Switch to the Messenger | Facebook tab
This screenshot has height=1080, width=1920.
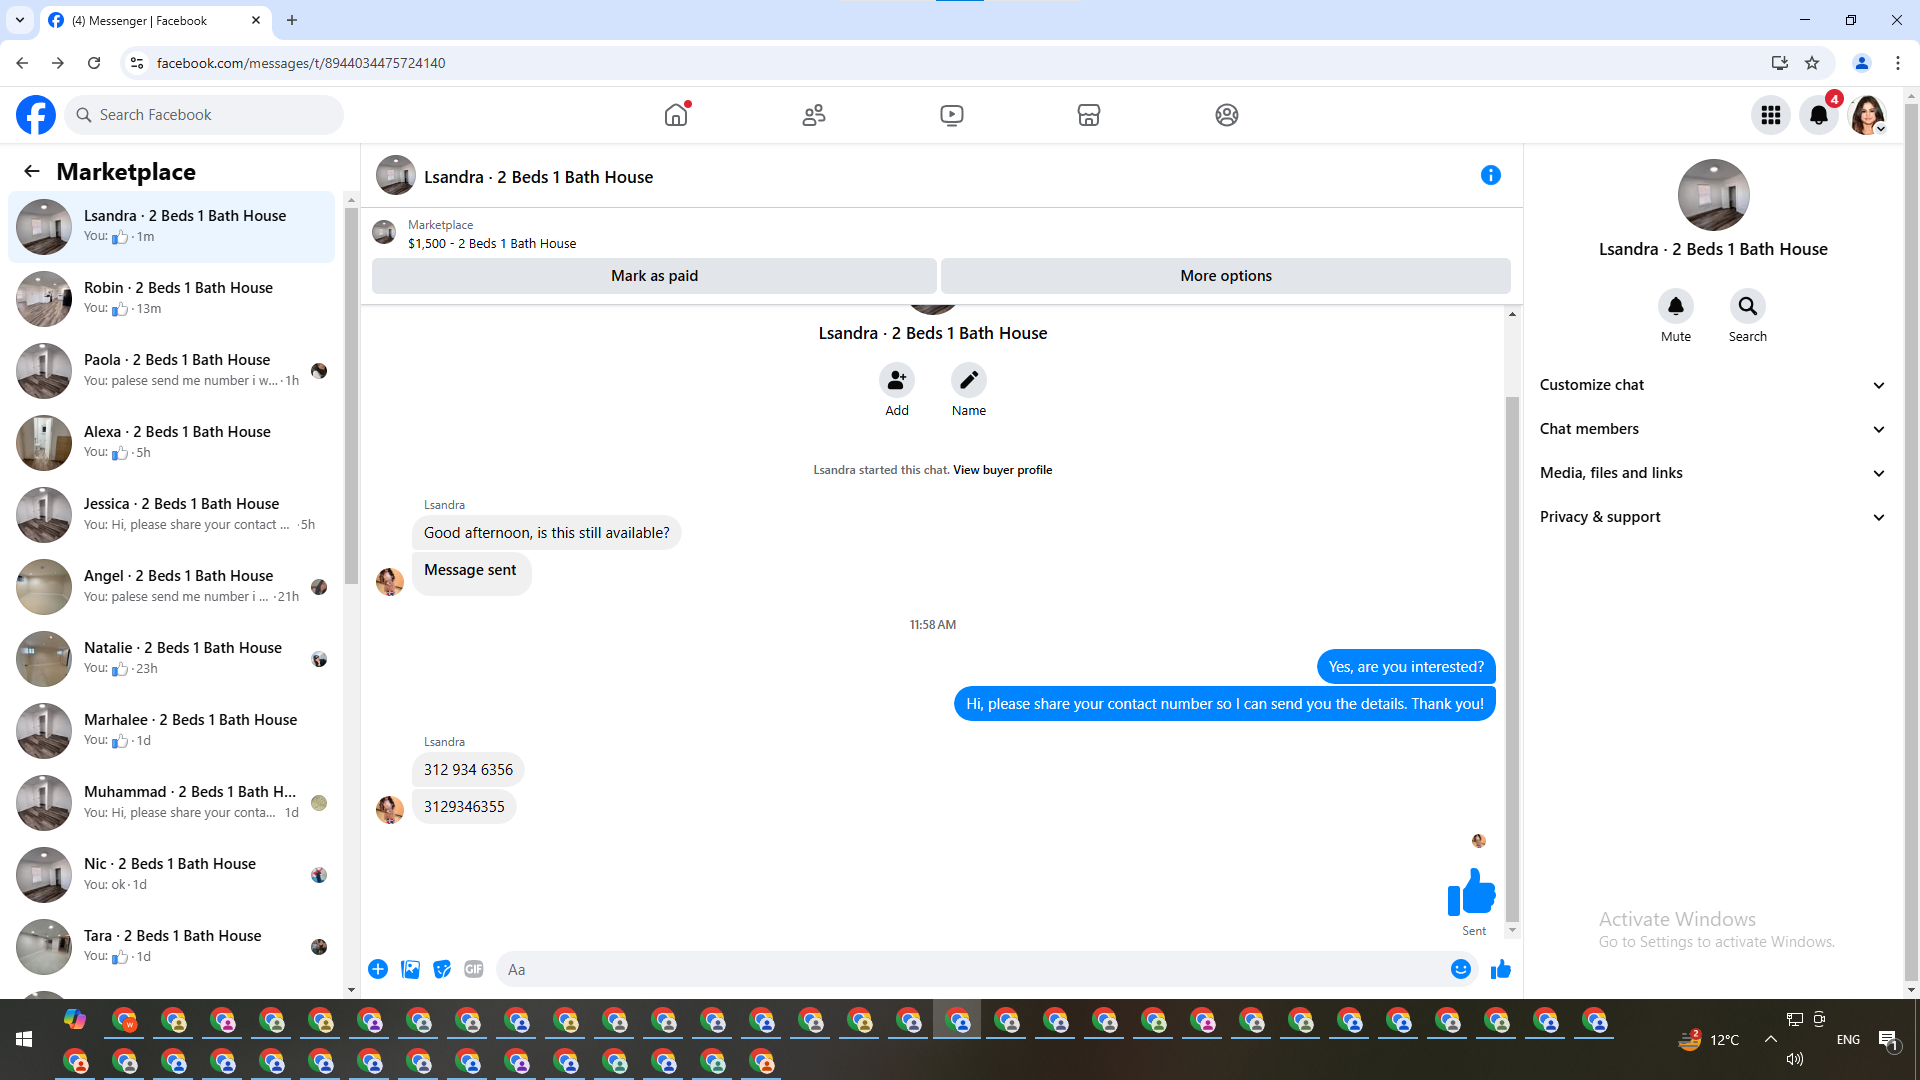(x=155, y=20)
